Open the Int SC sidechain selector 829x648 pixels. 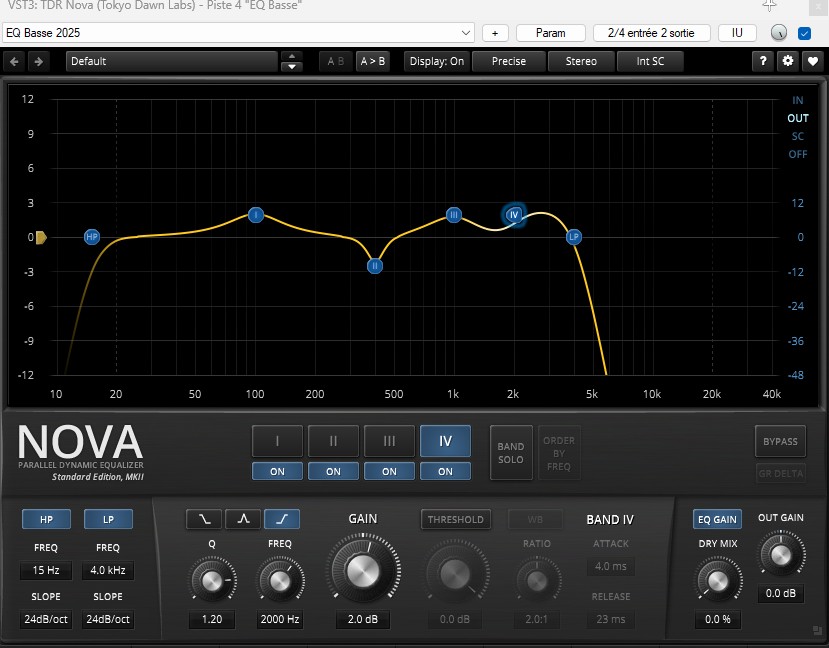[x=650, y=61]
